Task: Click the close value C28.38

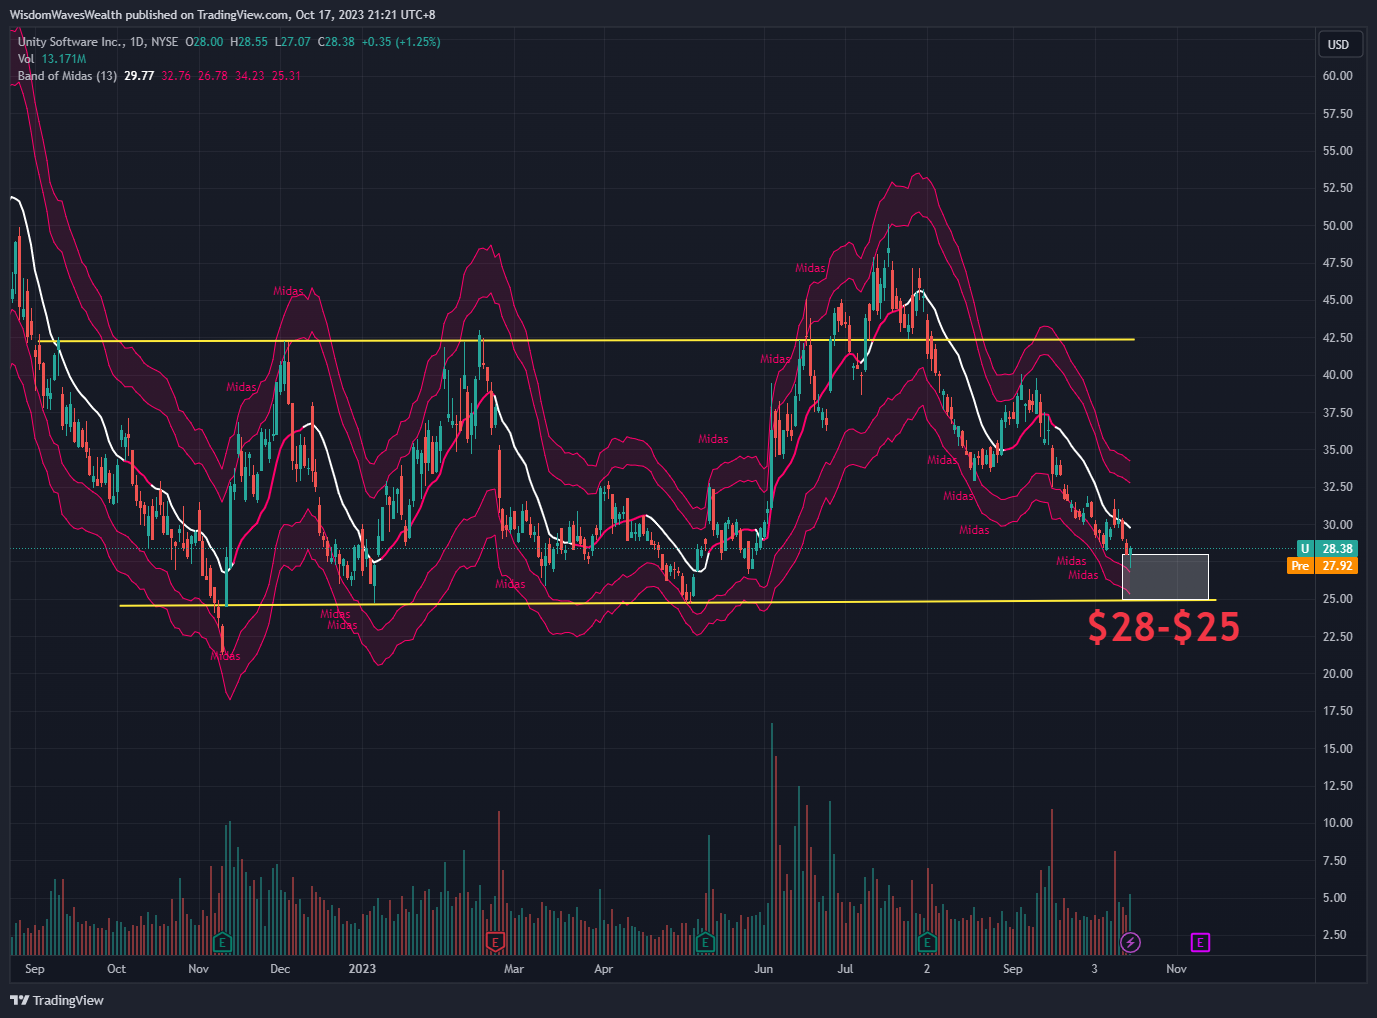Action: 336,42
